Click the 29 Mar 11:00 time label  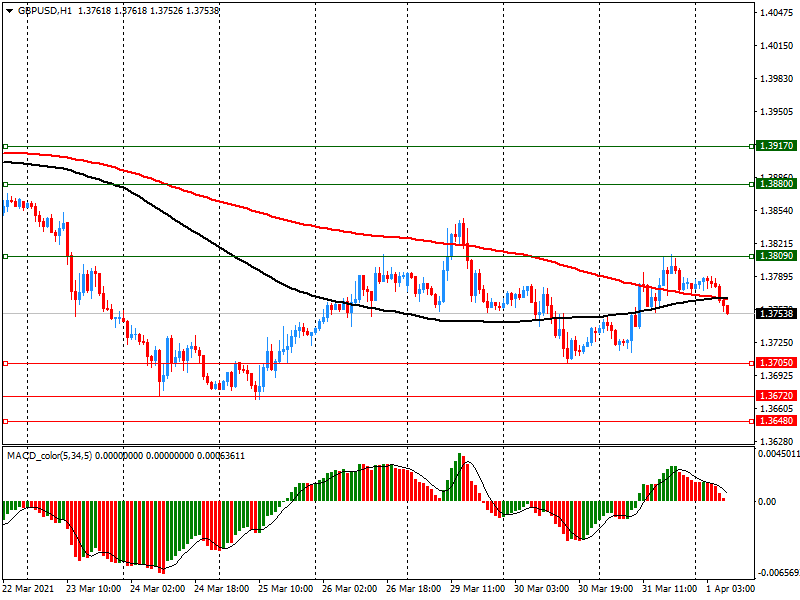tap(478, 590)
